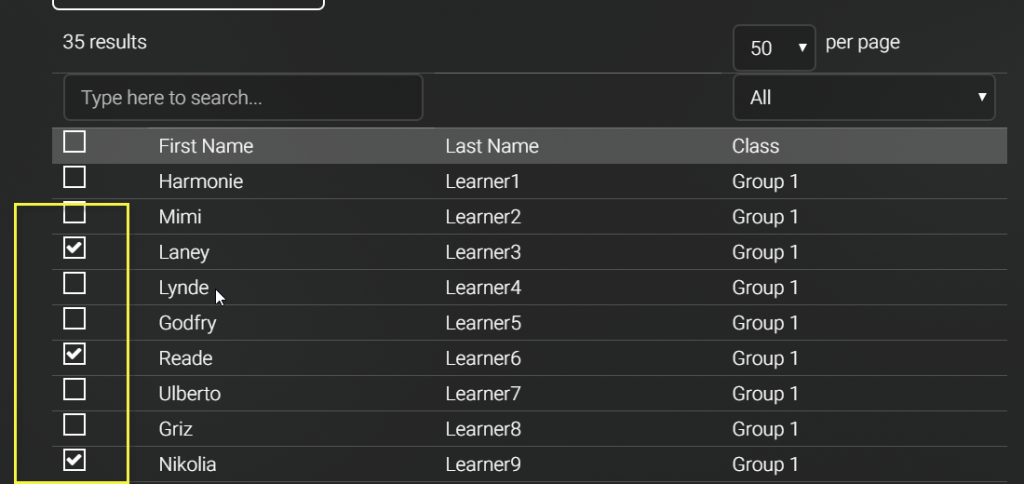1024x484 pixels.
Task: Check the select-all checkbox in header row
Action: 74,142
